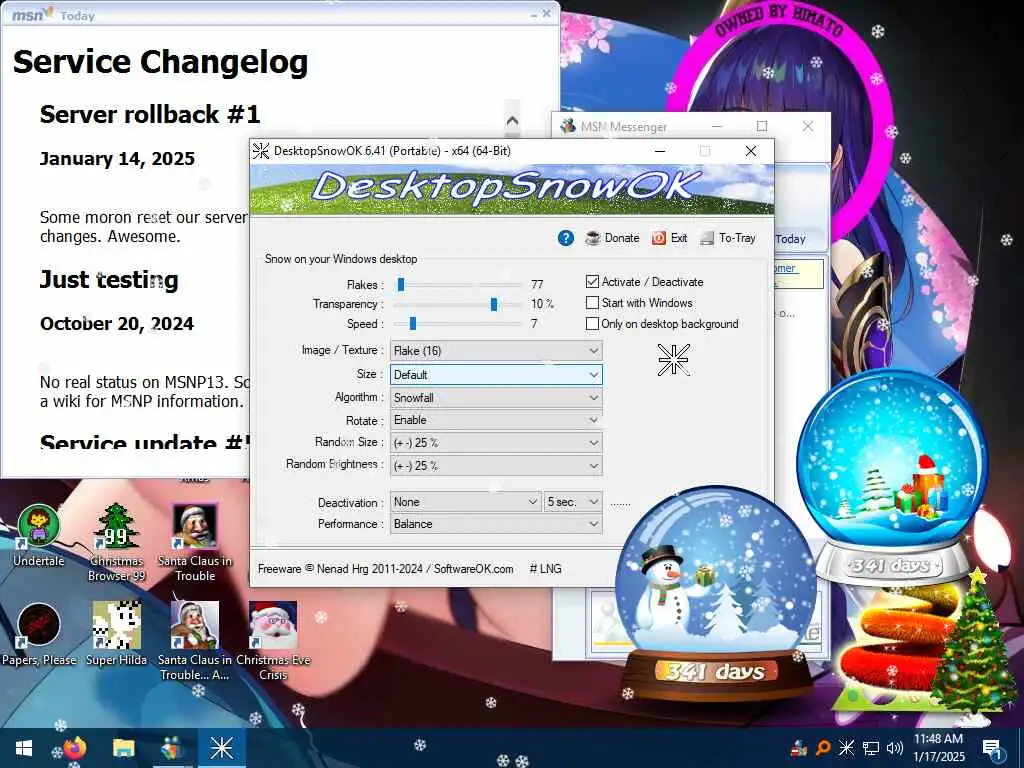Image resolution: width=1024 pixels, height=768 pixels.
Task: Select the Santa Claus in Trouble shortcut
Action: point(195,543)
